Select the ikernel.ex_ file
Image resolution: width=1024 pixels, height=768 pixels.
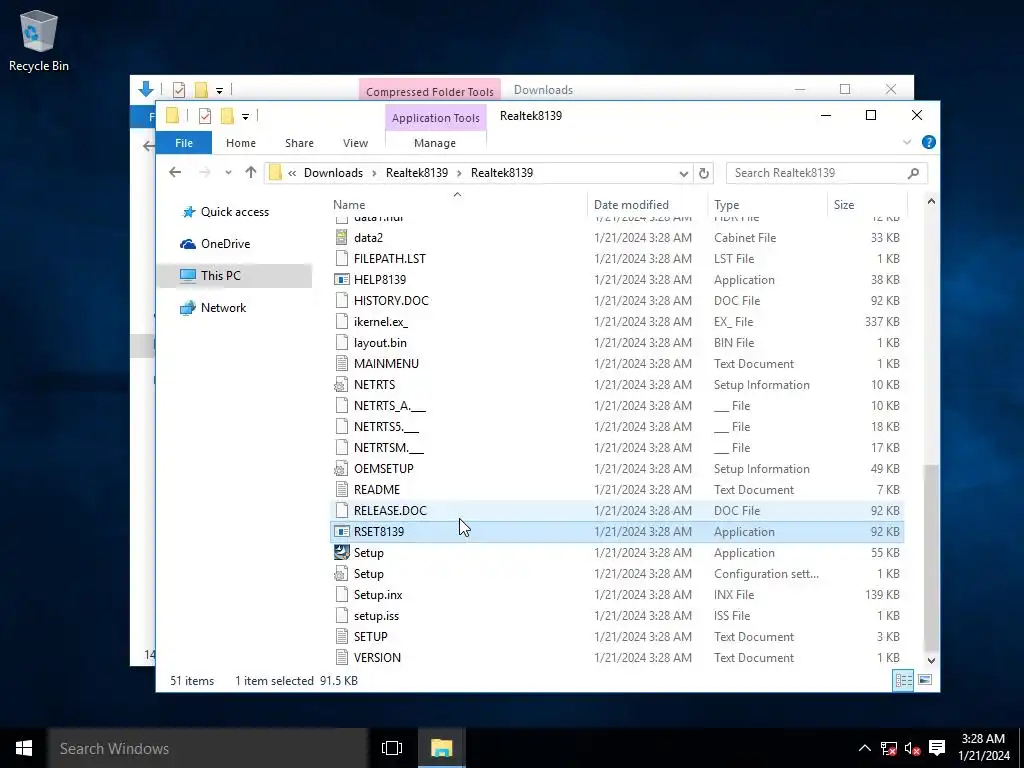click(618, 322)
